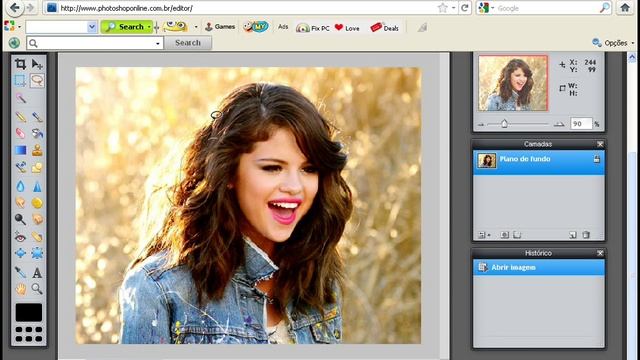The width and height of the screenshot is (640, 360).
Task: Select the Magic Wand tool
Action: [x=20, y=98]
